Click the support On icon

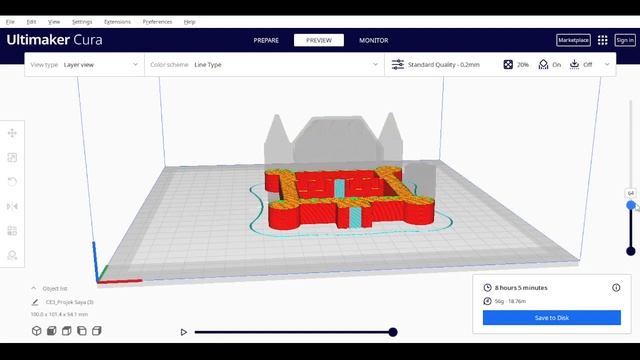(x=543, y=64)
